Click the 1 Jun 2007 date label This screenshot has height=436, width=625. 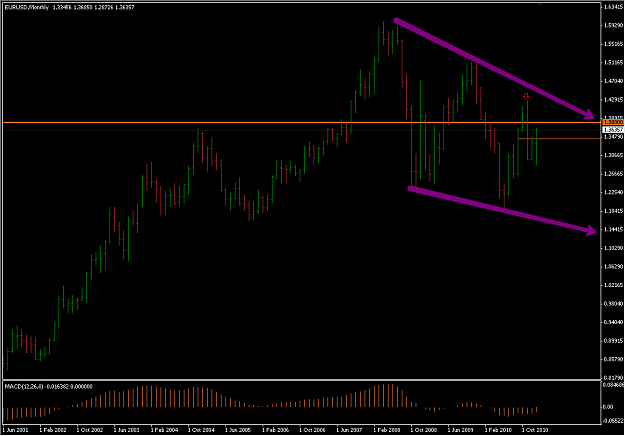click(x=350, y=430)
